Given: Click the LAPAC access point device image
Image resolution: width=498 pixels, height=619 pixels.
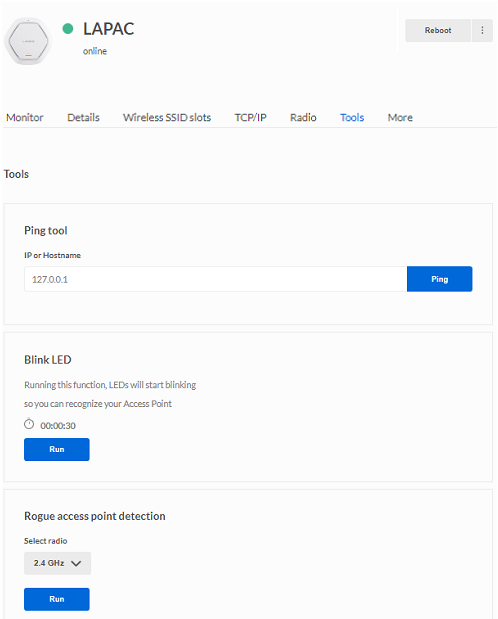Looking at the screenshot, I should point(28,41).
